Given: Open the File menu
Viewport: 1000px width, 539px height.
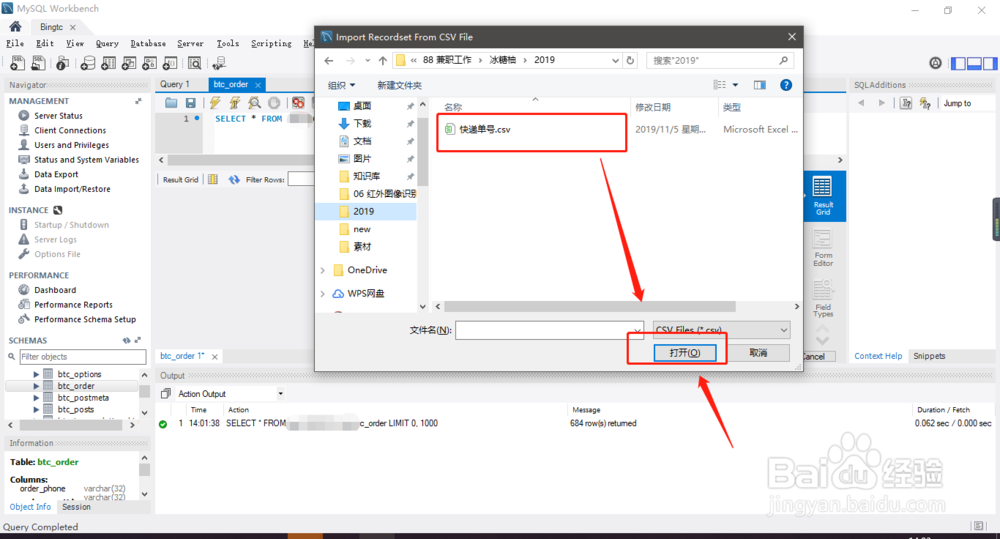Looking at the screenshot, I should [x=15, y=43].
